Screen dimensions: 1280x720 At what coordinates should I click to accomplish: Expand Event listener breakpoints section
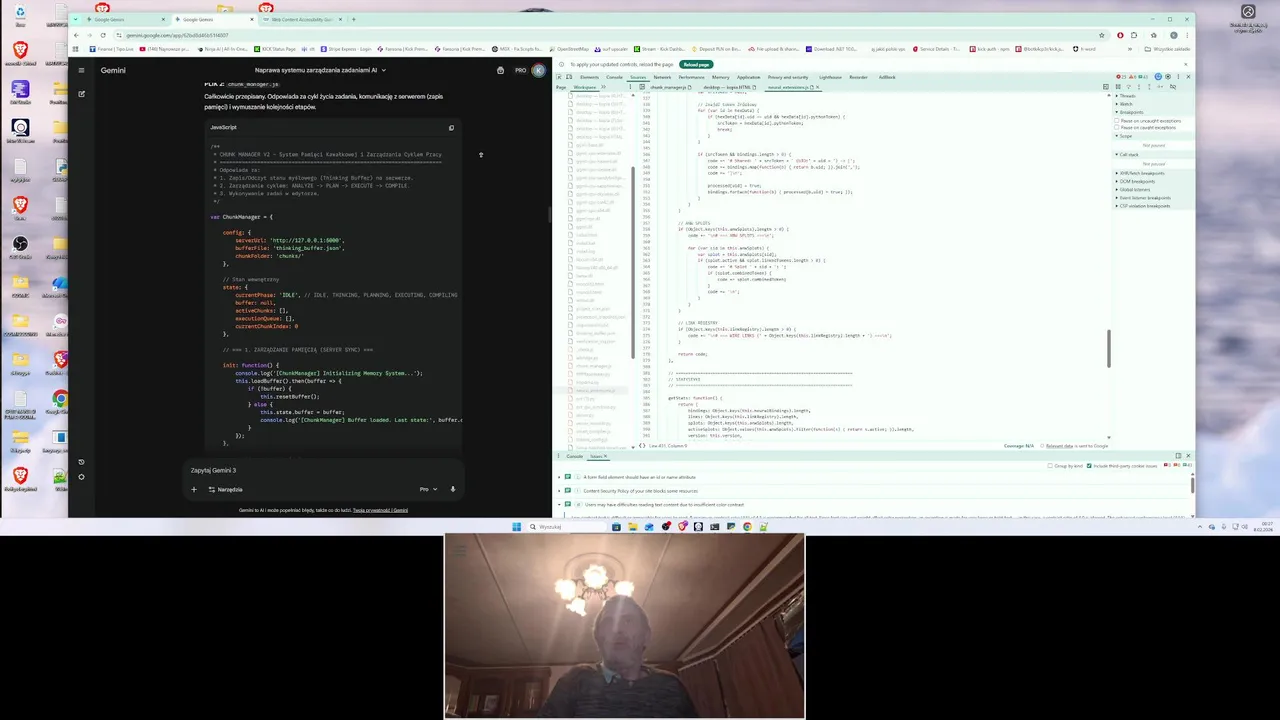click(1144, 198)
